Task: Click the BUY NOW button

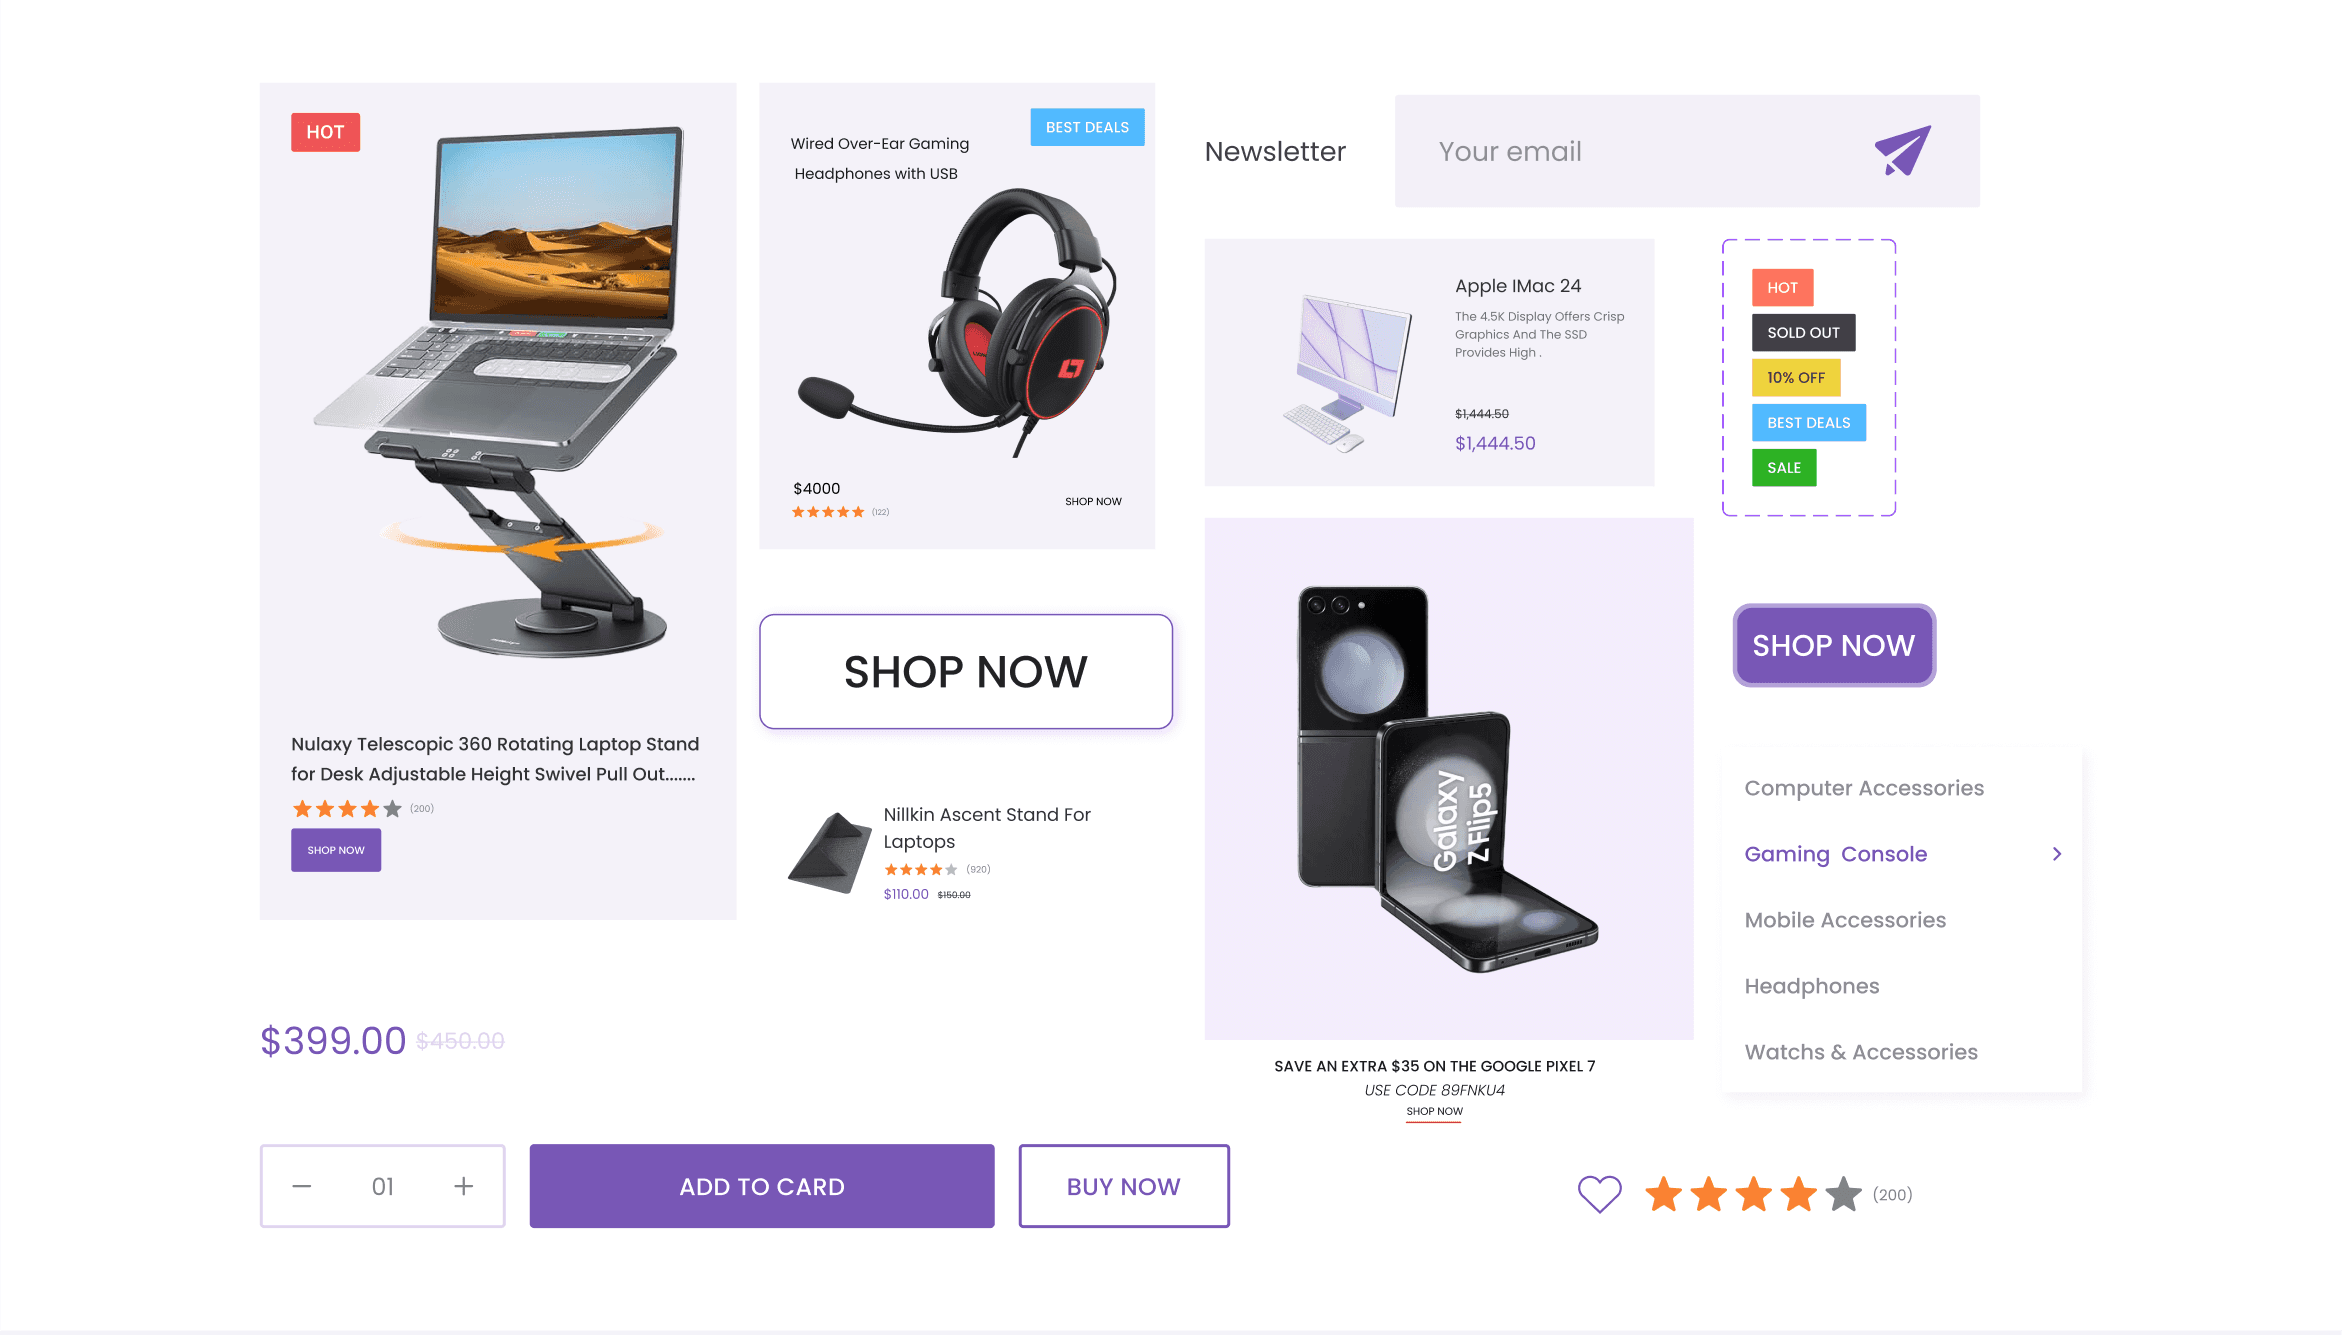Action: coord(1124,1186)
